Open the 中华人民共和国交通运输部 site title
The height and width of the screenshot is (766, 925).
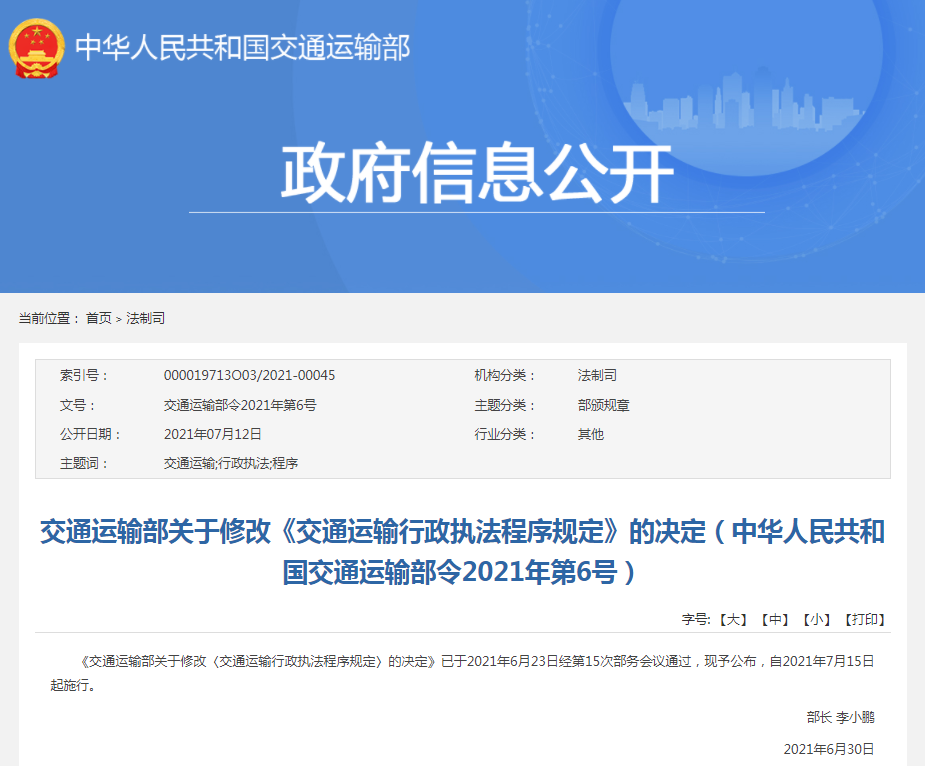pos(243,47)
